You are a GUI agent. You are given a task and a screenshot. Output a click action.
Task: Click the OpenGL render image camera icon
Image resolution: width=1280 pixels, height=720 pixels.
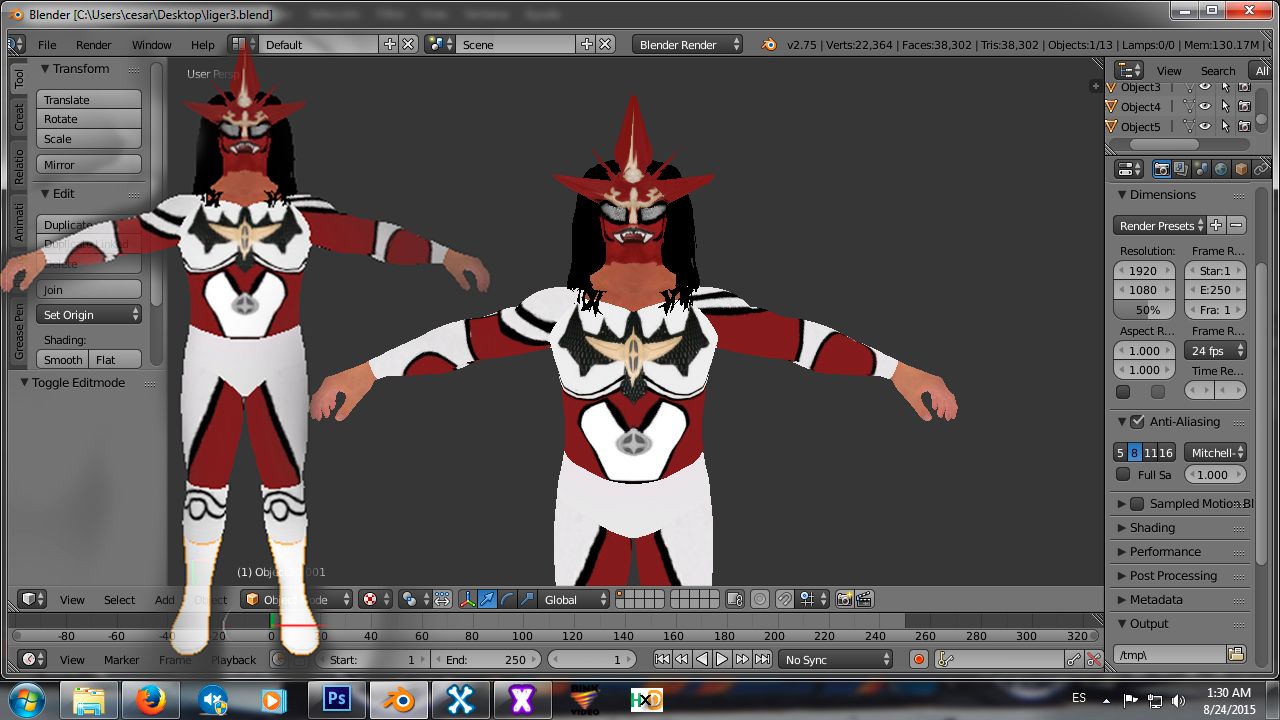[845, 599]
